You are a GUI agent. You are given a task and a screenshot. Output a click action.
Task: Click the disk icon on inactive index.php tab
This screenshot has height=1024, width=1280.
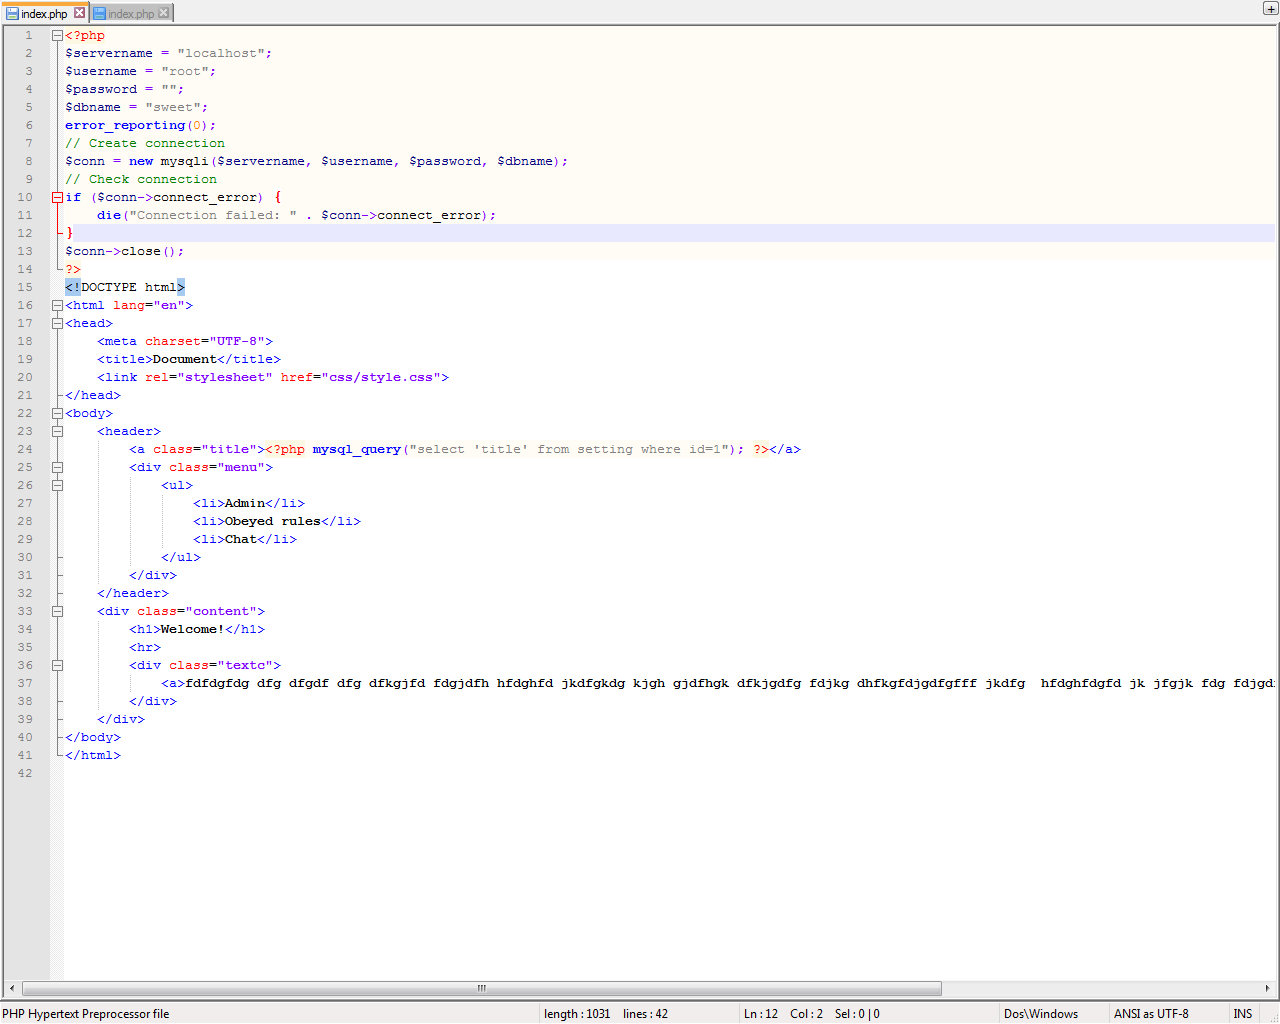pos(99,14)
